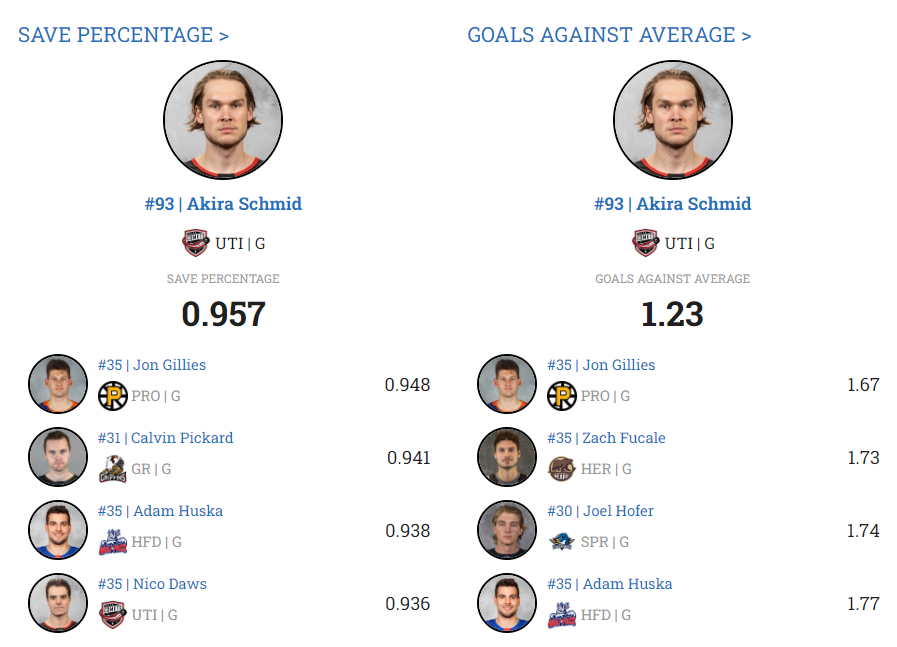This screenshot has height=647, width=897.
Task: Open the Save Percentage full leaderboard
Action: [x=123, y=35]
